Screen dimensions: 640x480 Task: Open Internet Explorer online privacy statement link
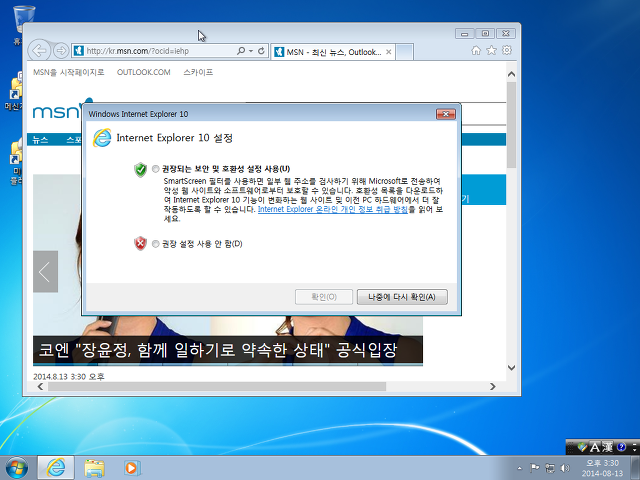(x=333, y=209)
